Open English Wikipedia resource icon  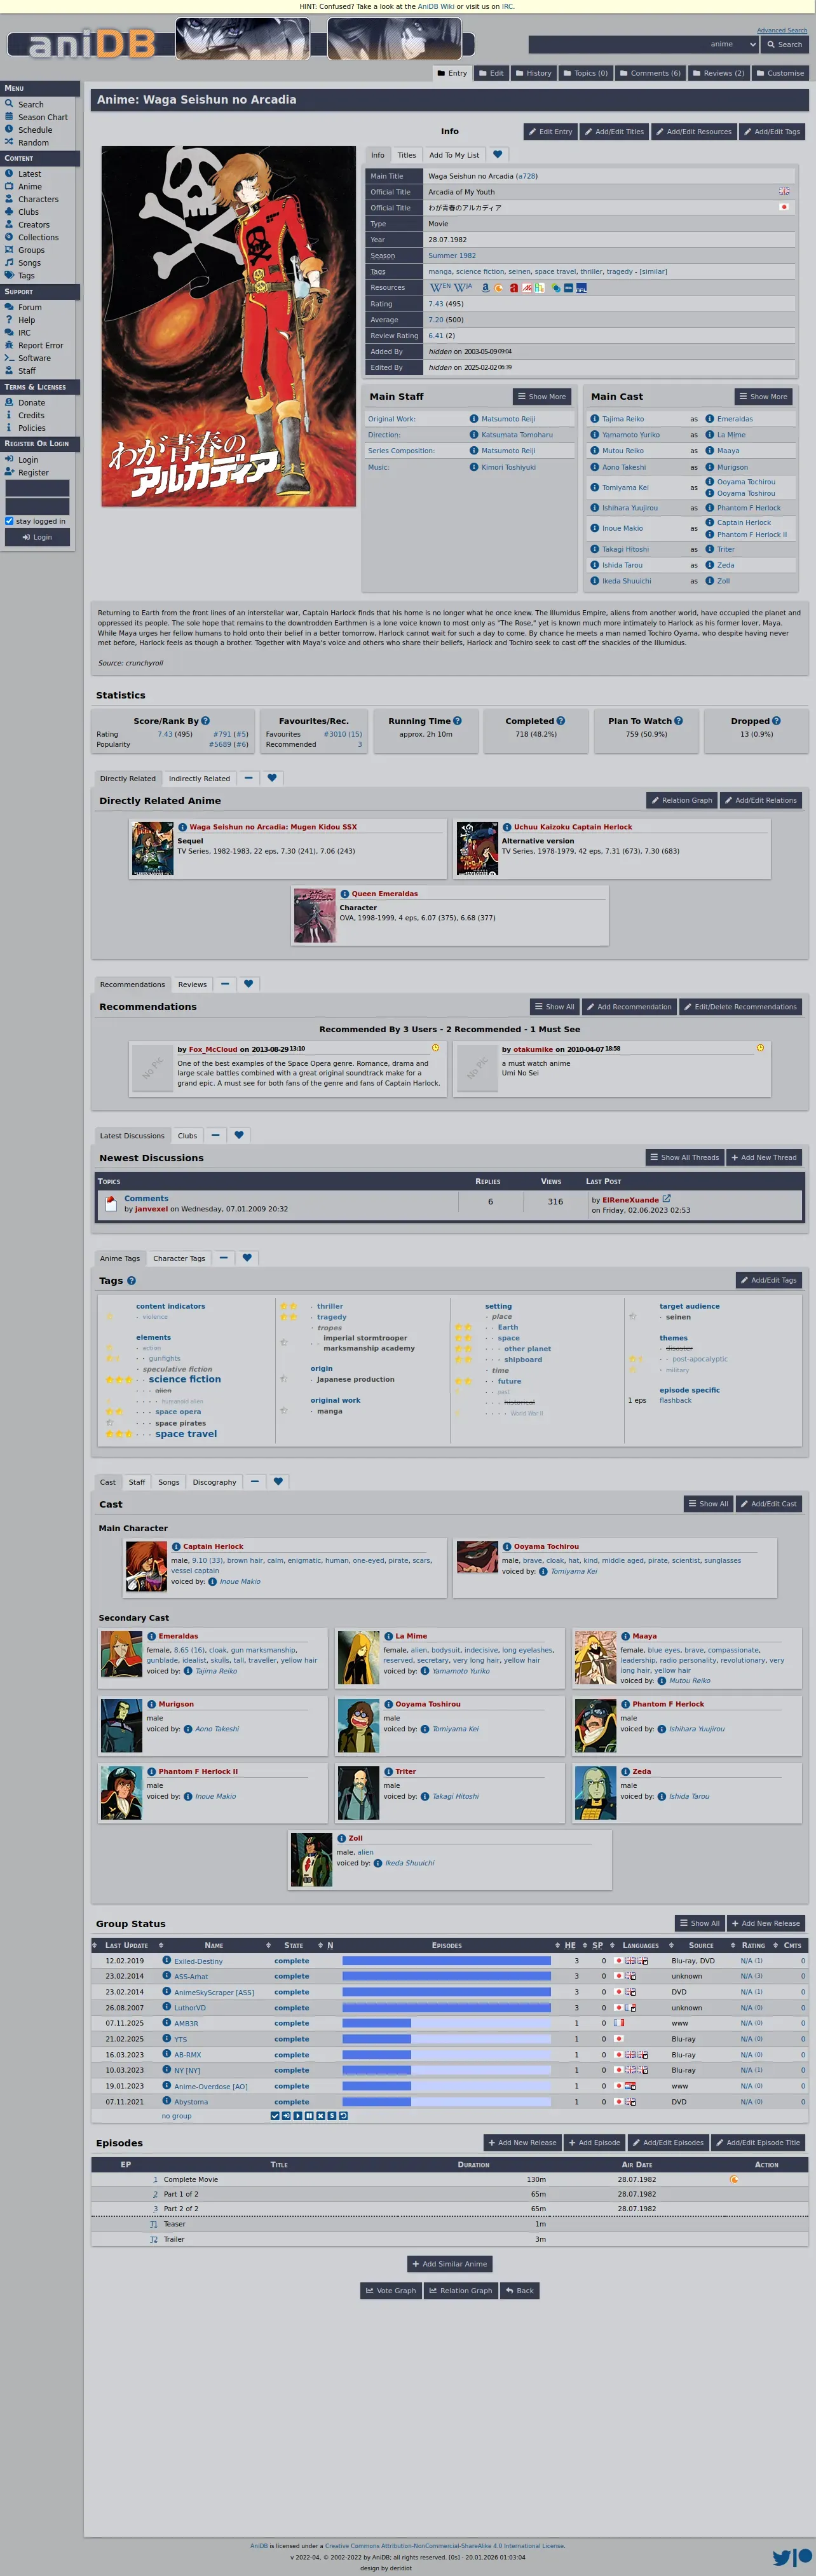coord(440,287)
